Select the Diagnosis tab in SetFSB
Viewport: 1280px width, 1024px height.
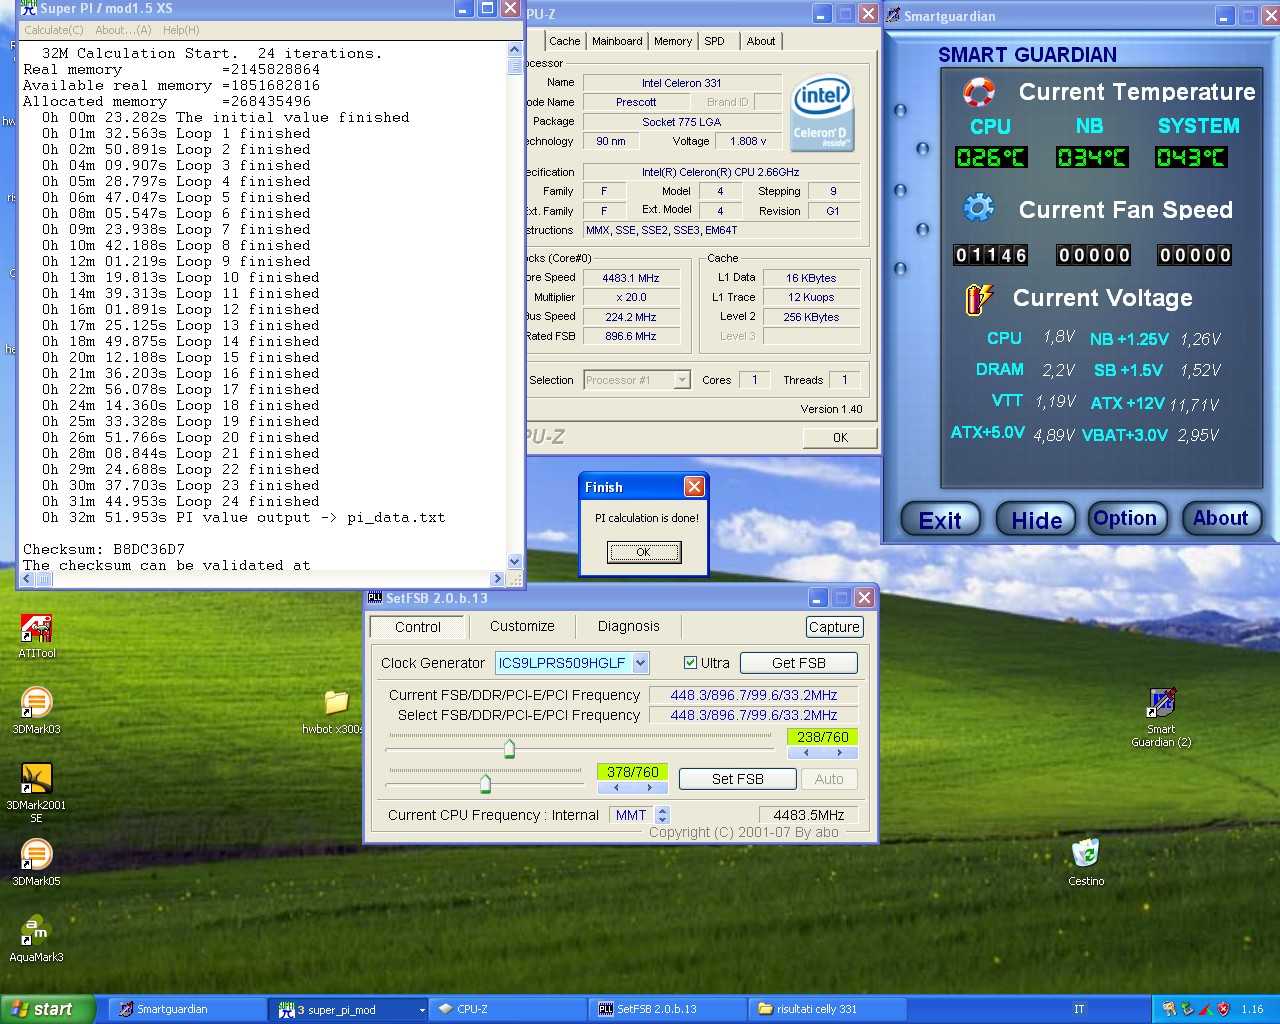[x=628, y=626]
